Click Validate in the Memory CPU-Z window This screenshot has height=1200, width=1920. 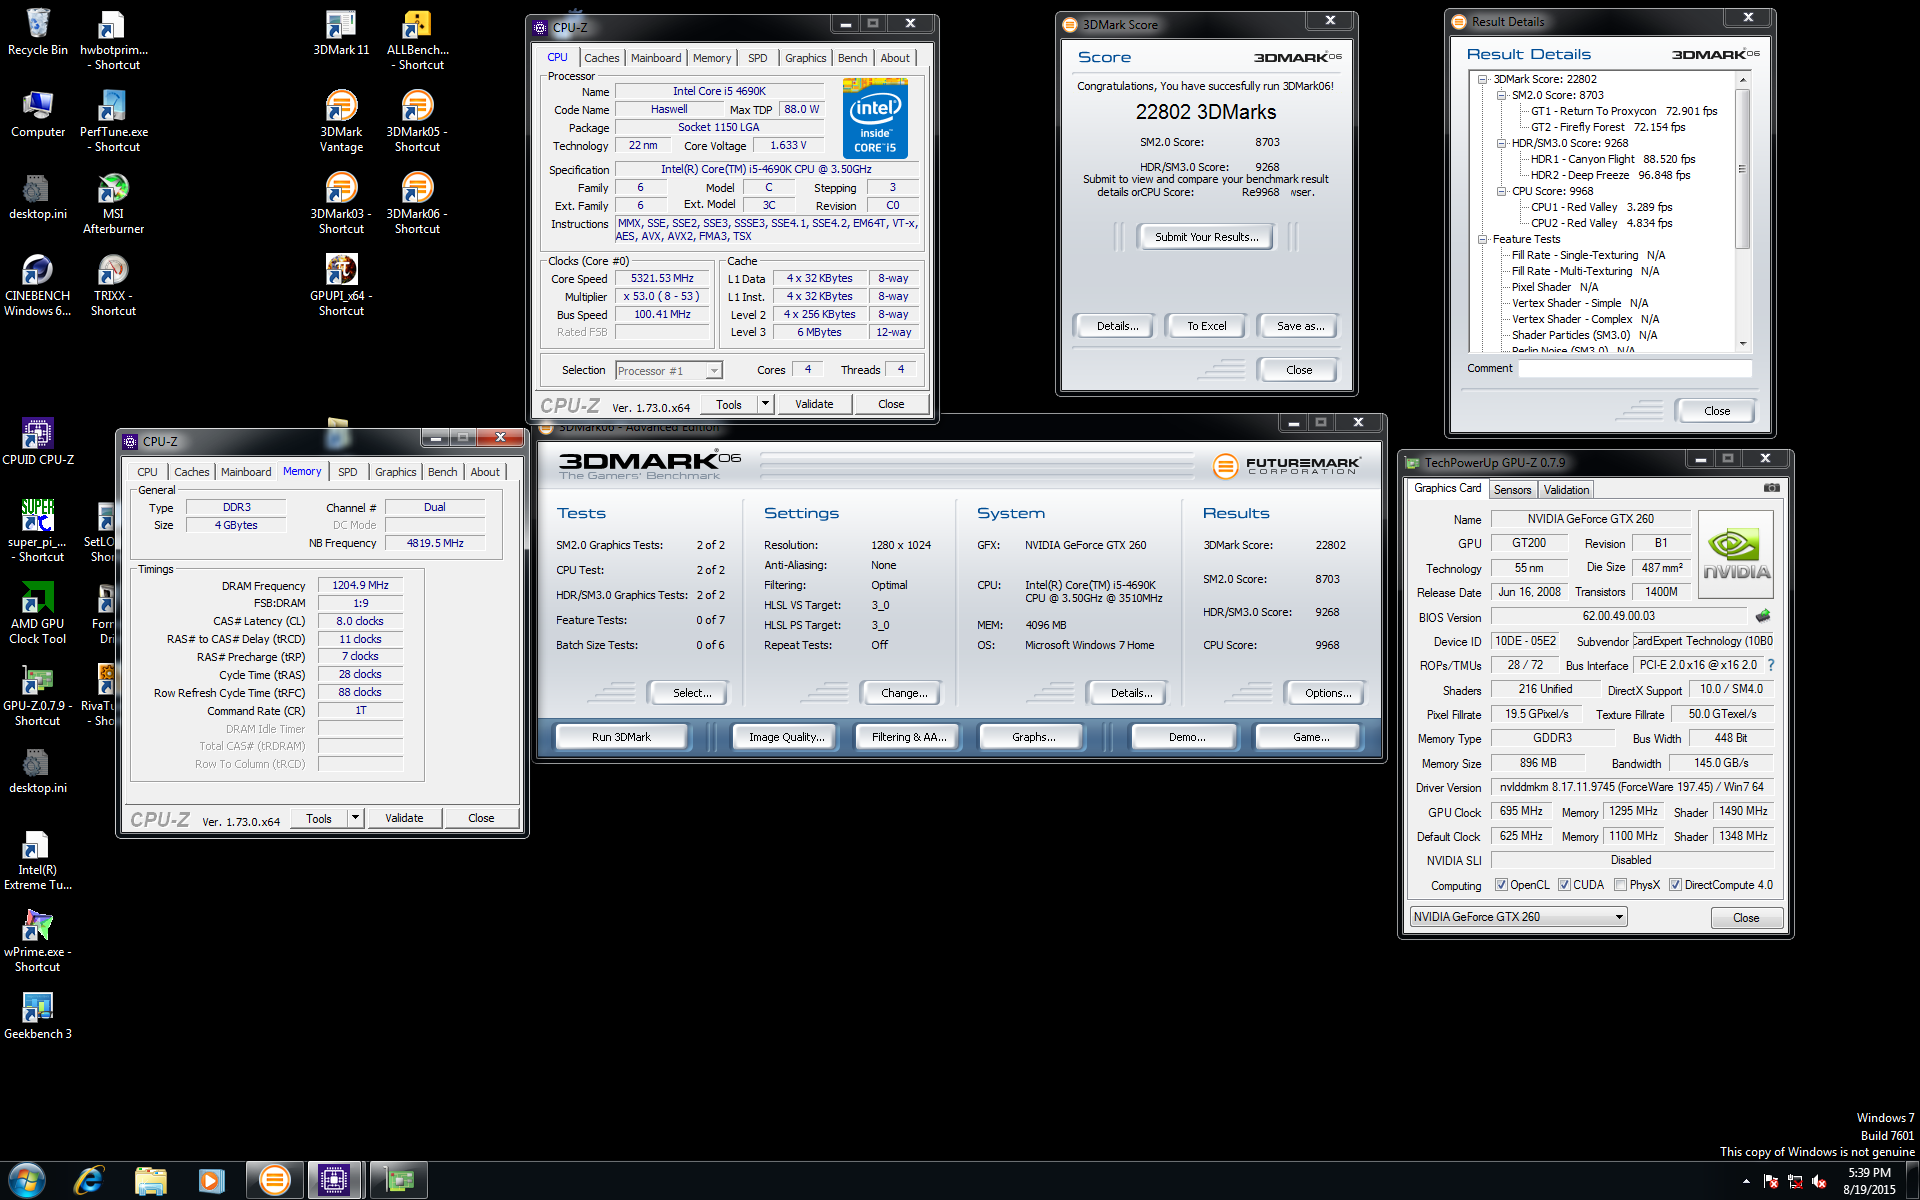click(404, 818)
